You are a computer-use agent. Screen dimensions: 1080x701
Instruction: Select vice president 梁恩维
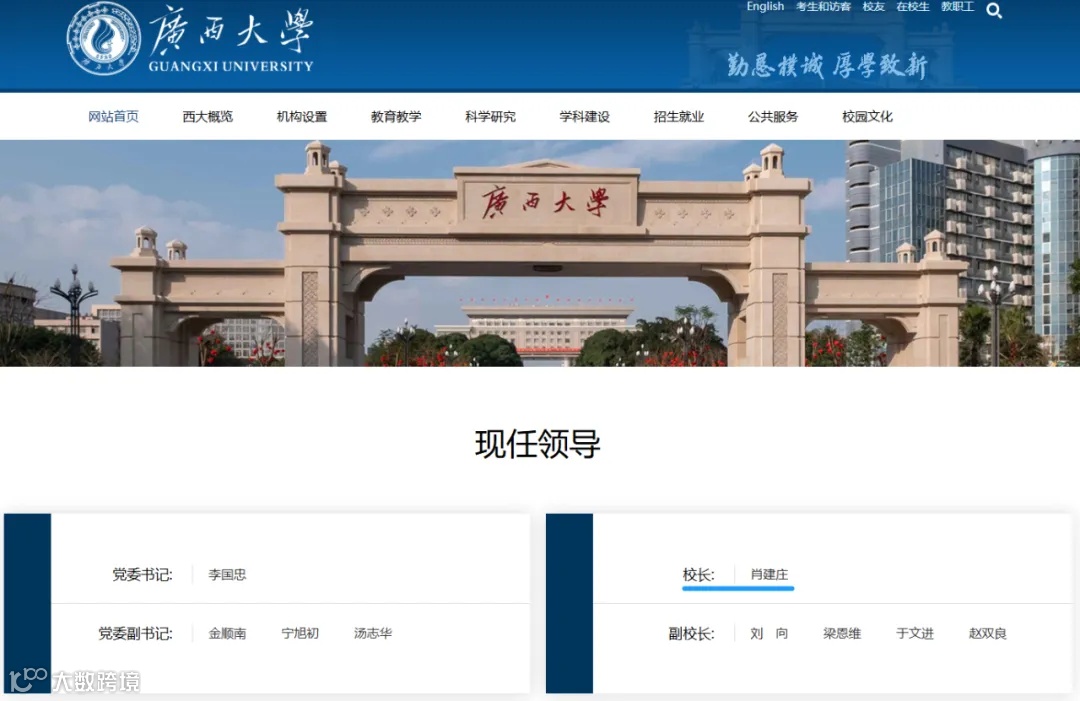click(x=842, y=634)
